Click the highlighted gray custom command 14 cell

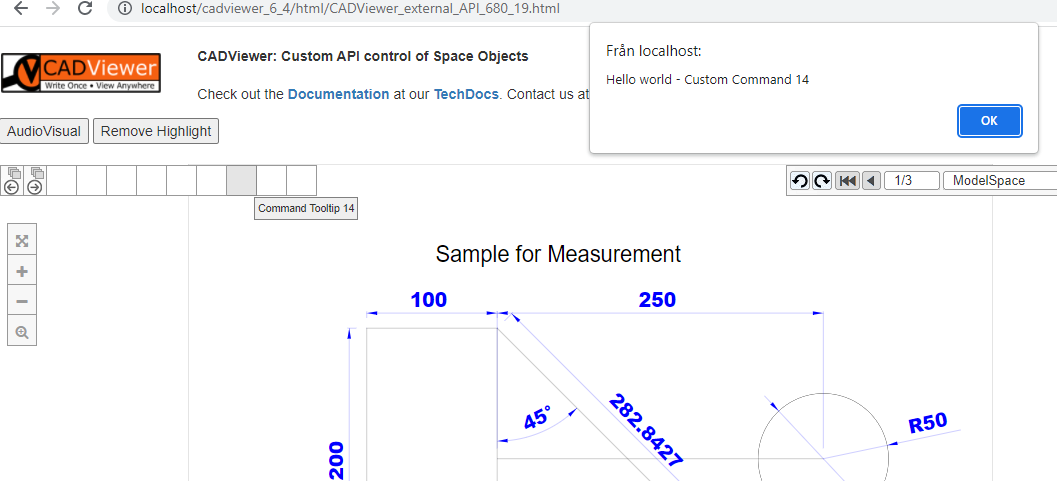[241, 181]
